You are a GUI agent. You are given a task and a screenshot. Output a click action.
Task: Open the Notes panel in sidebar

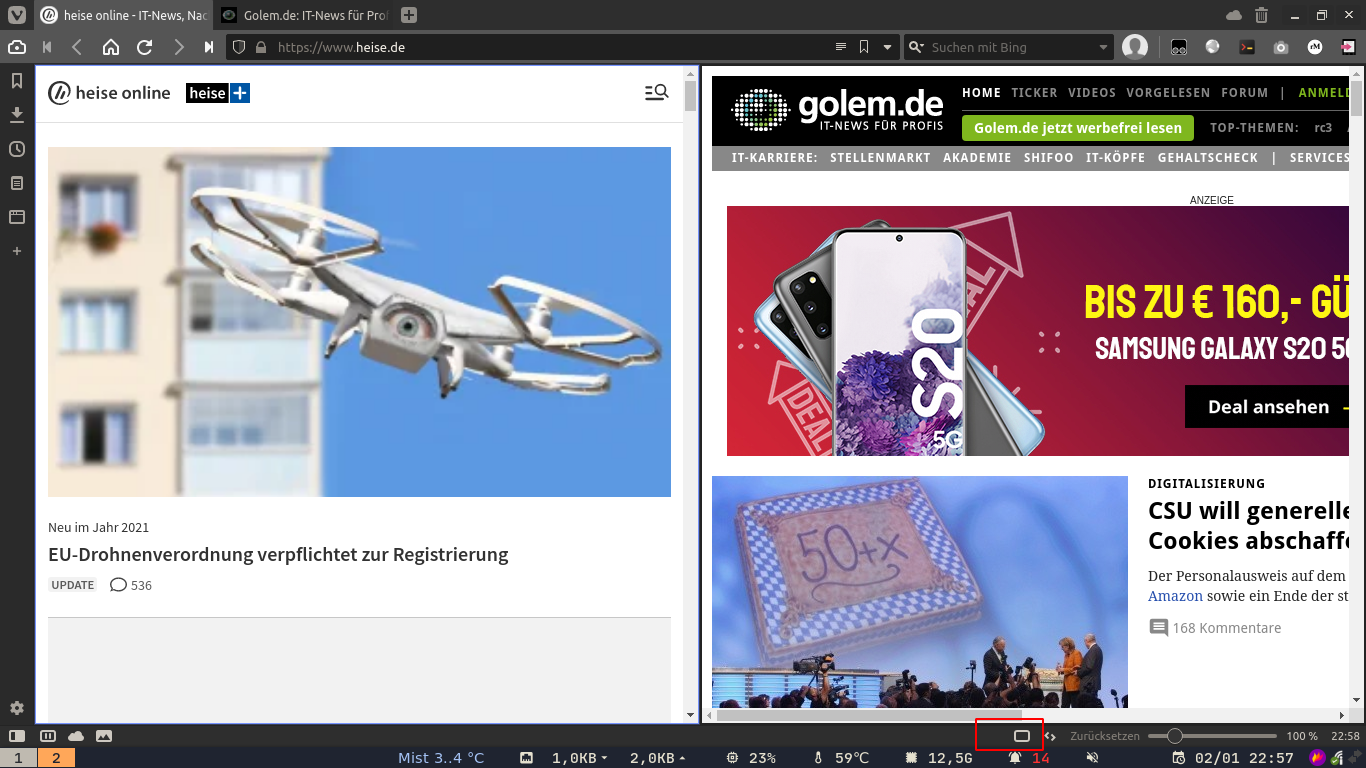(x=17, y=183)
